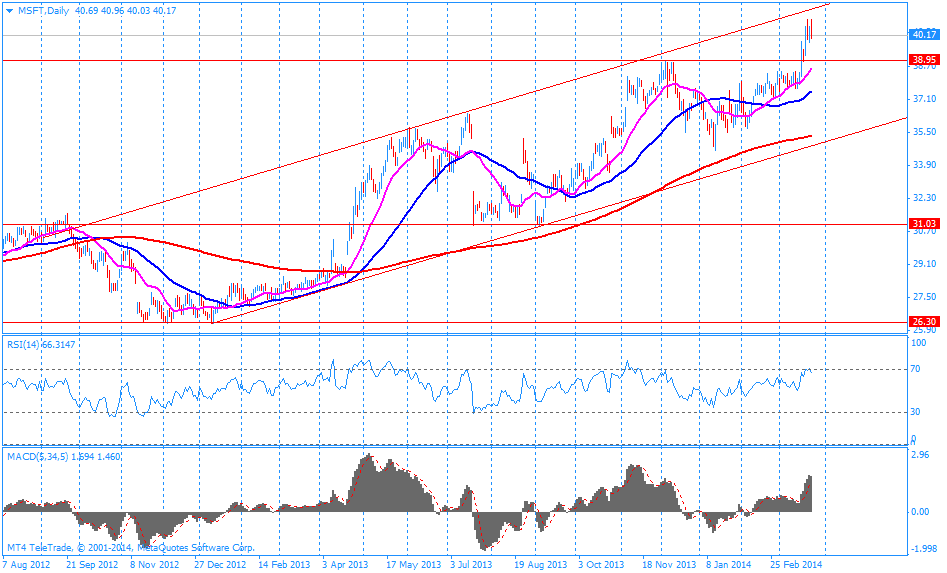Click the 33.90 value on price axis

(925, 165)
